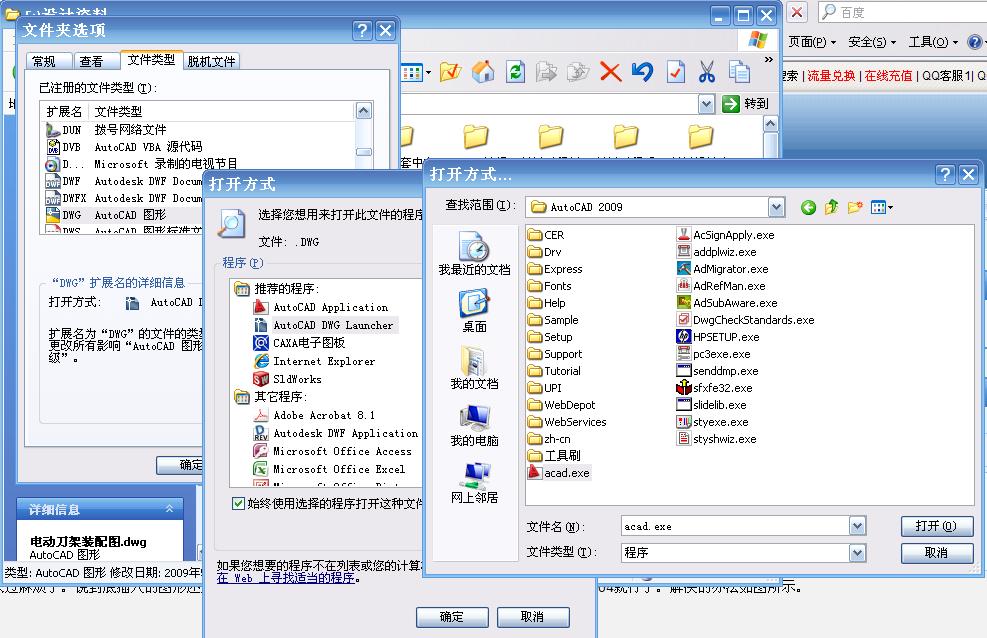Viewport: 987px width, 638px height.
Task: Select AdMigrator.exe file
Action: click(723, 269)
